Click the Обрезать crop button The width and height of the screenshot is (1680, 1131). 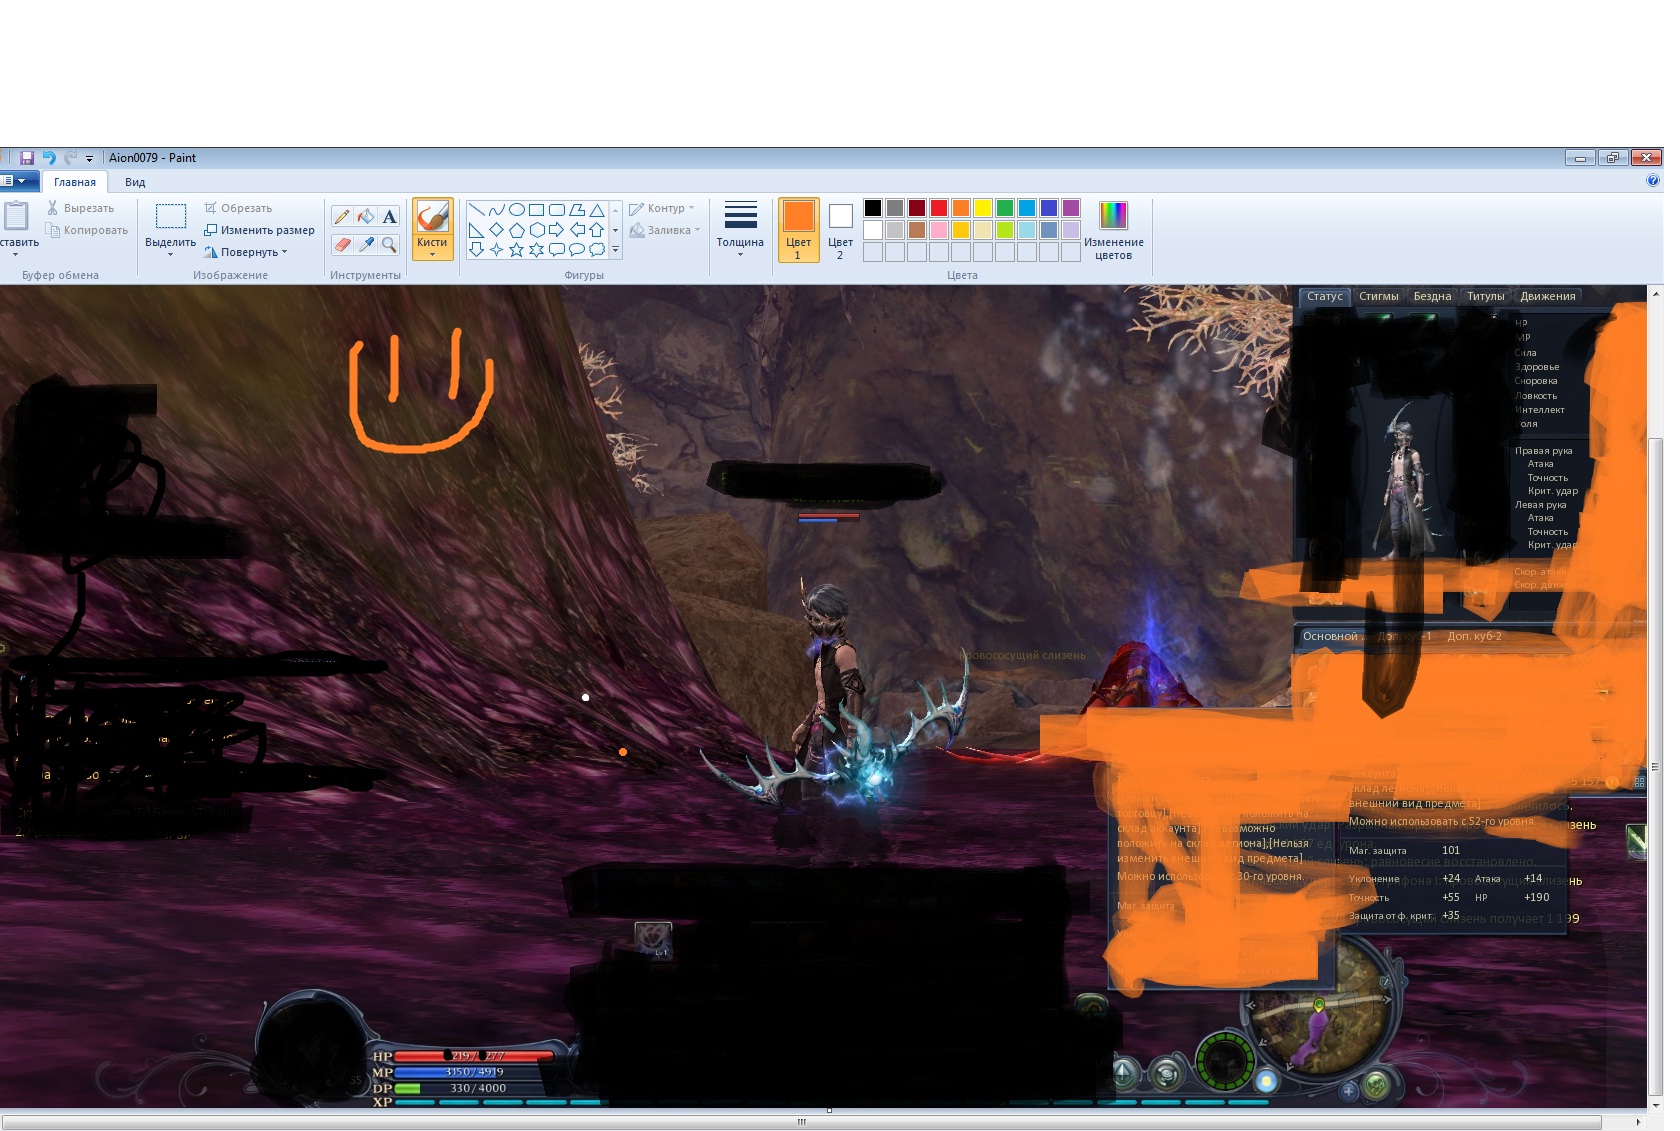click(238, 208)
